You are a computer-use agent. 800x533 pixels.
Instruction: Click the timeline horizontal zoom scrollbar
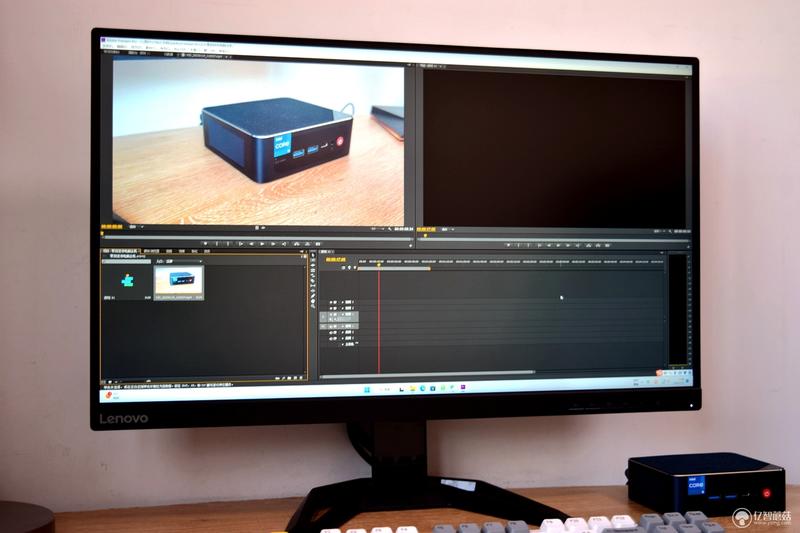[428, 373]
